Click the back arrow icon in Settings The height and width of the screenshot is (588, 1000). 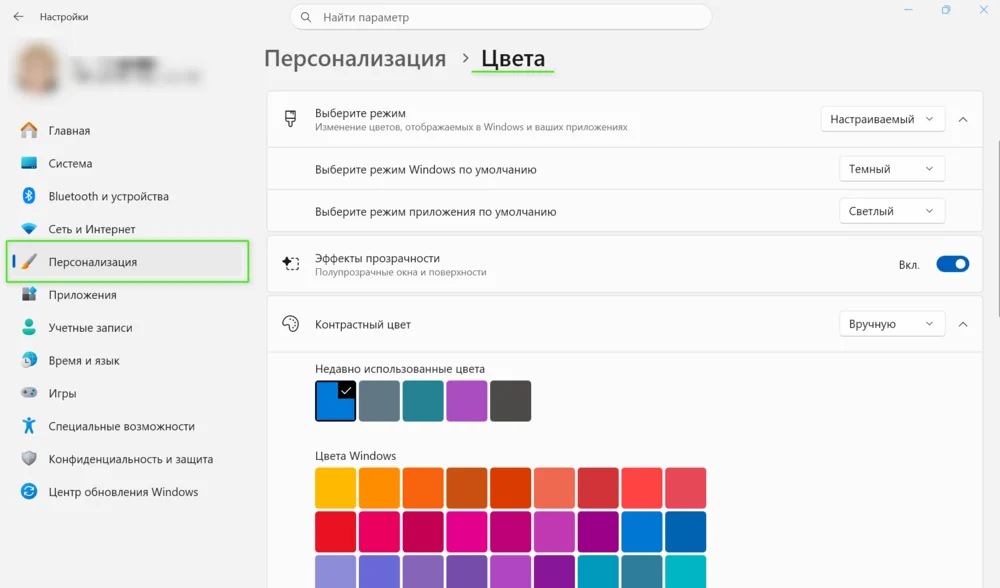click(18, 17)
